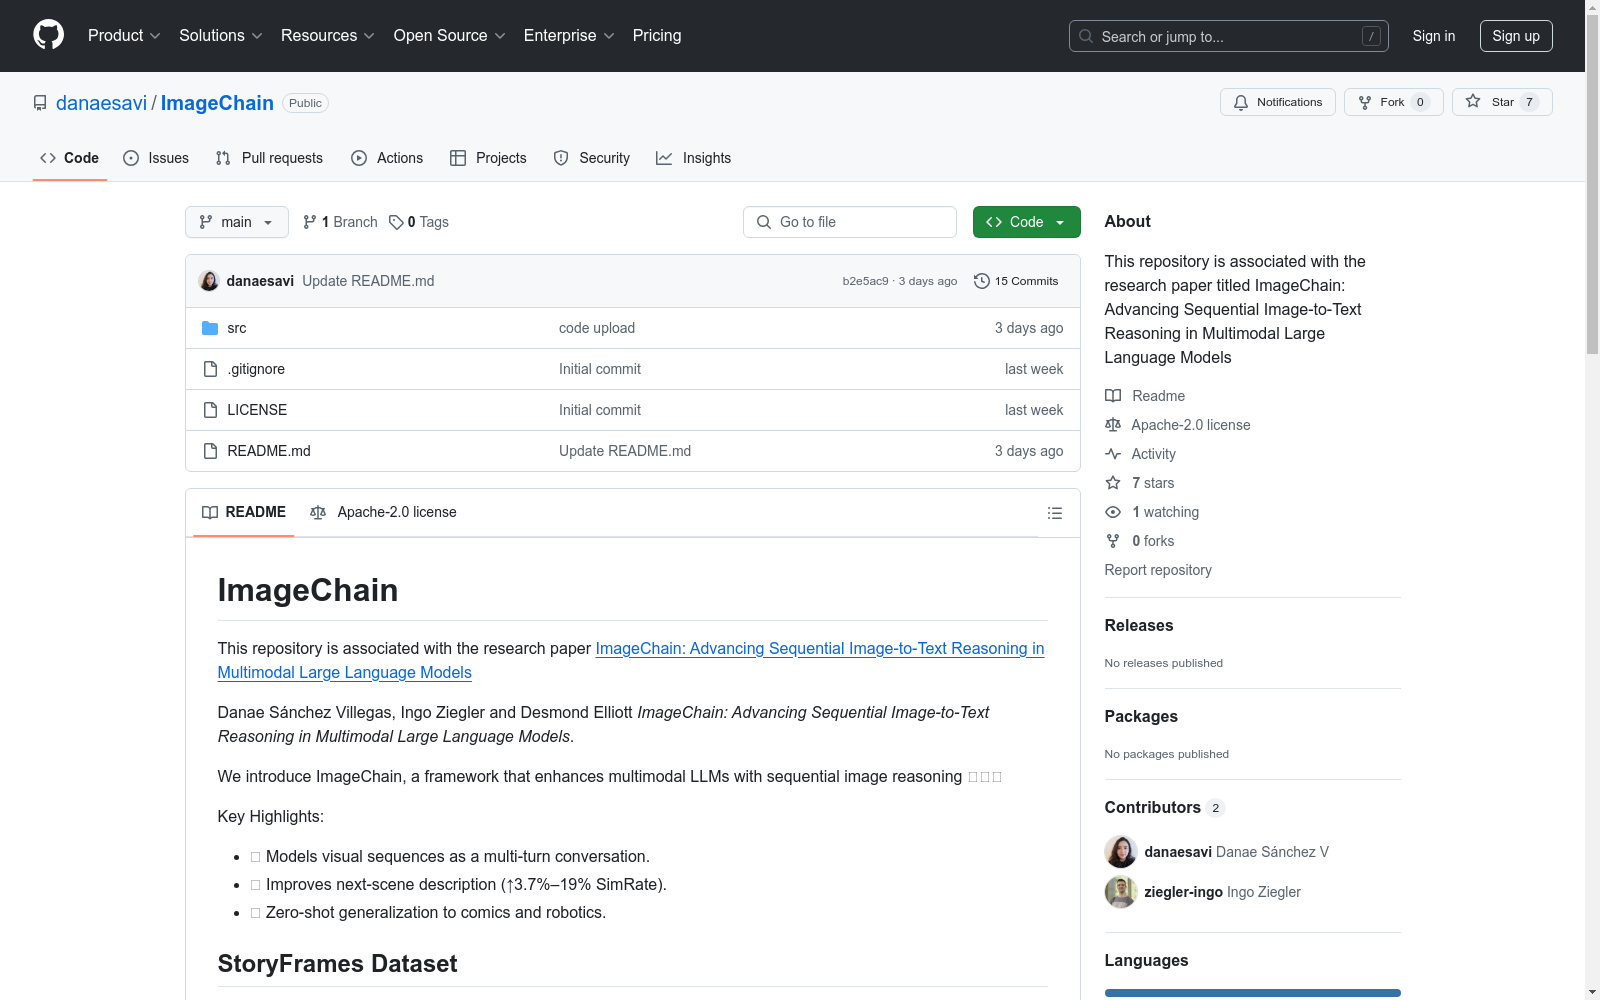Click the Search or jump to field
Image resolution: width=1600 pixels, height=1000 pixels.
tap(1229, 36)
